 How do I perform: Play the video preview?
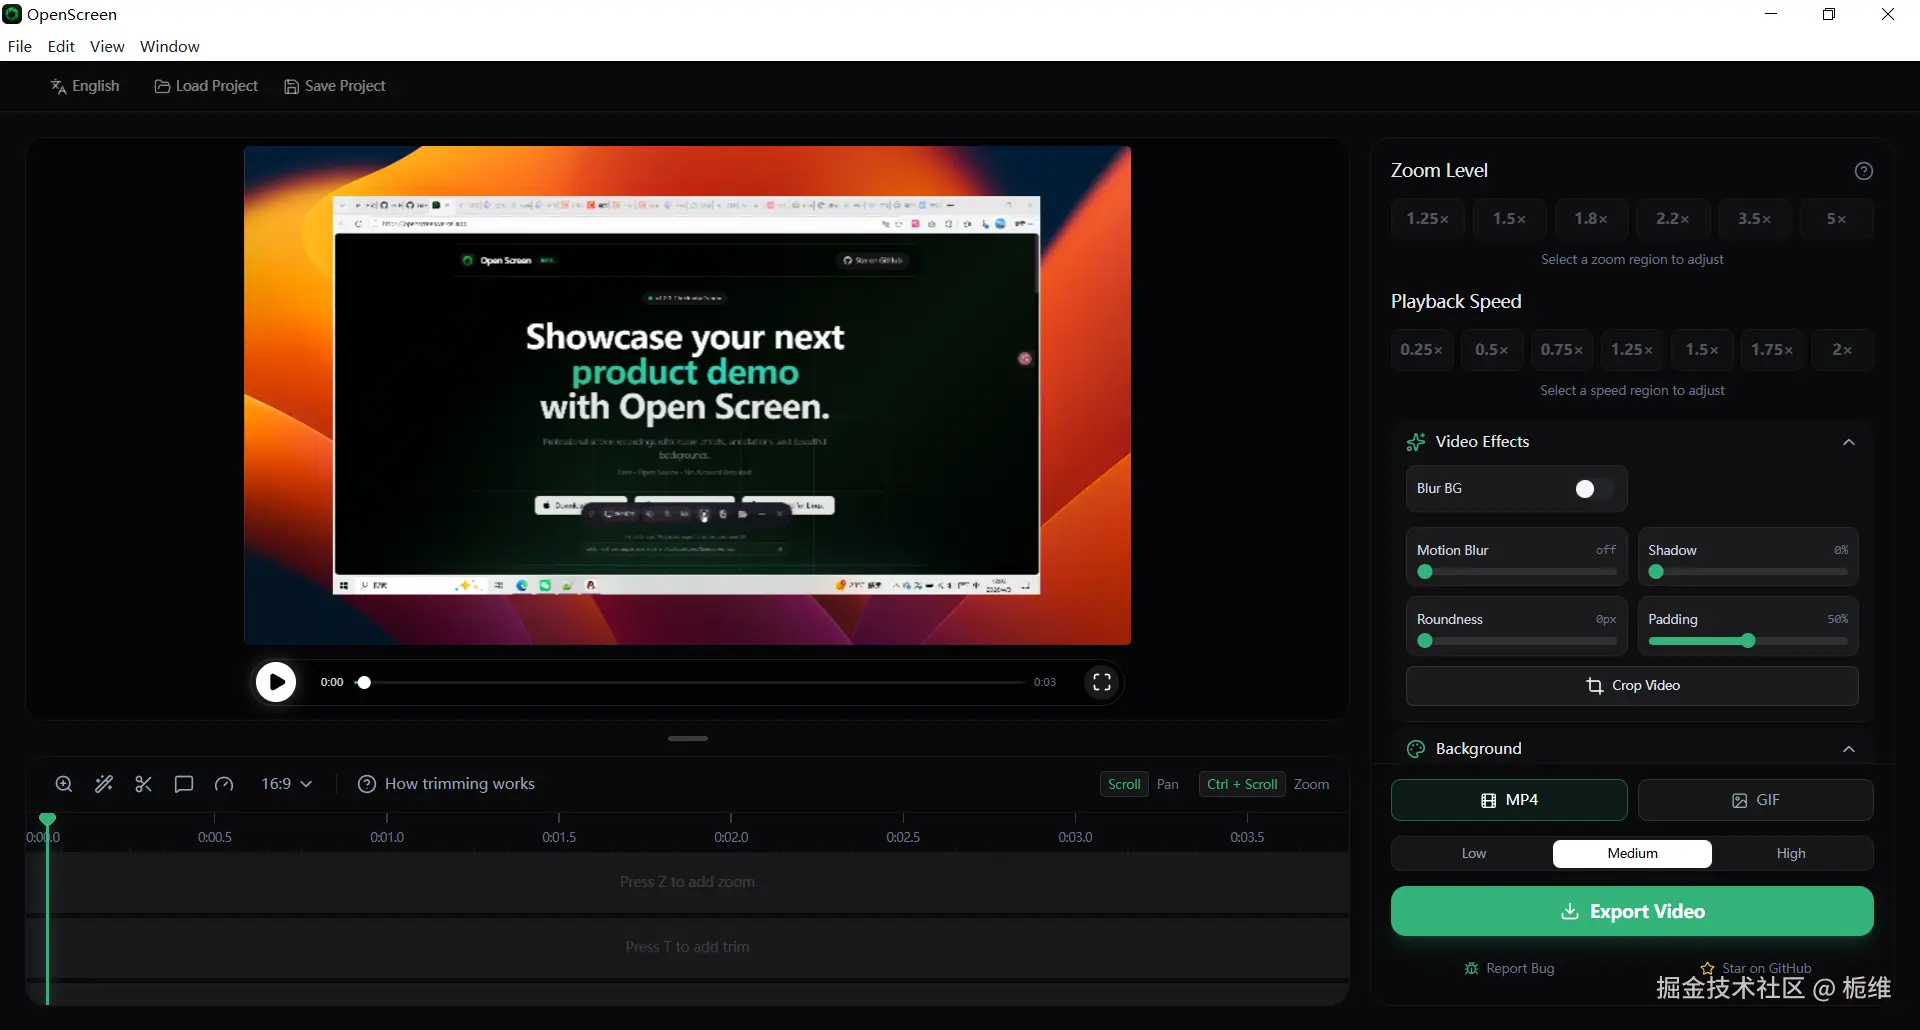coord(276,682)
